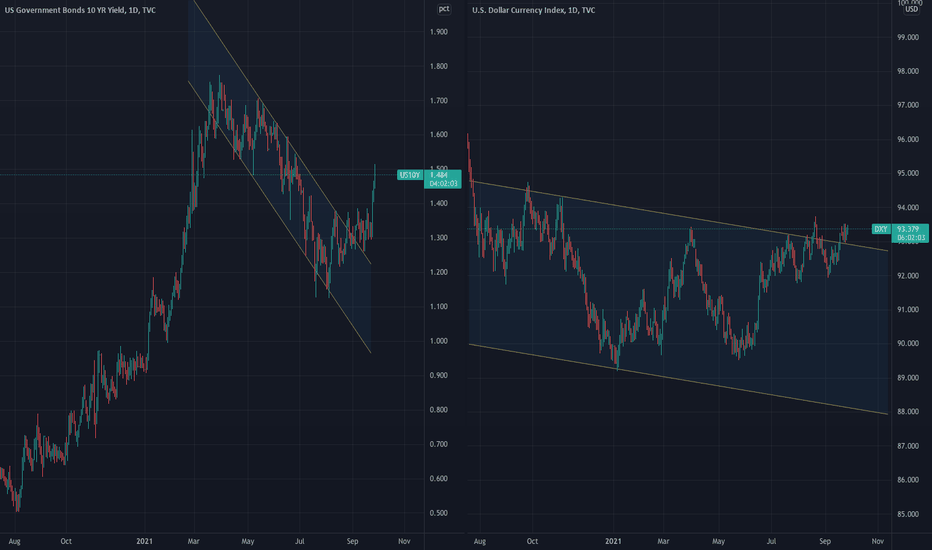
Task: Select the upper channel trendline on DXY chart
Action: tap(679, 216)
